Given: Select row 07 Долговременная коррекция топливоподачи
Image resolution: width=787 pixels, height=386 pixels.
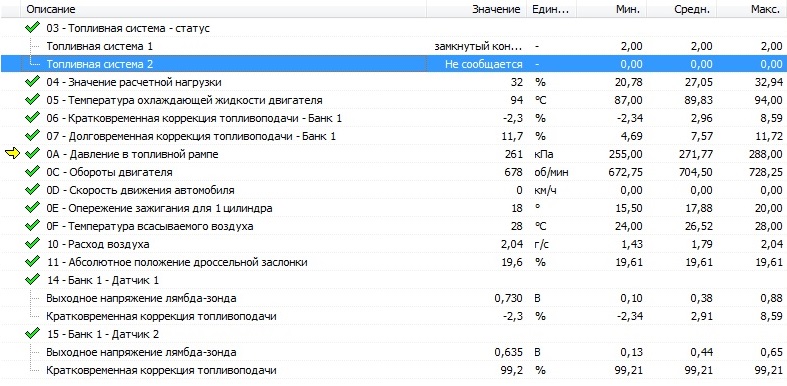Looking at the screenshot, I should (394, 136).
